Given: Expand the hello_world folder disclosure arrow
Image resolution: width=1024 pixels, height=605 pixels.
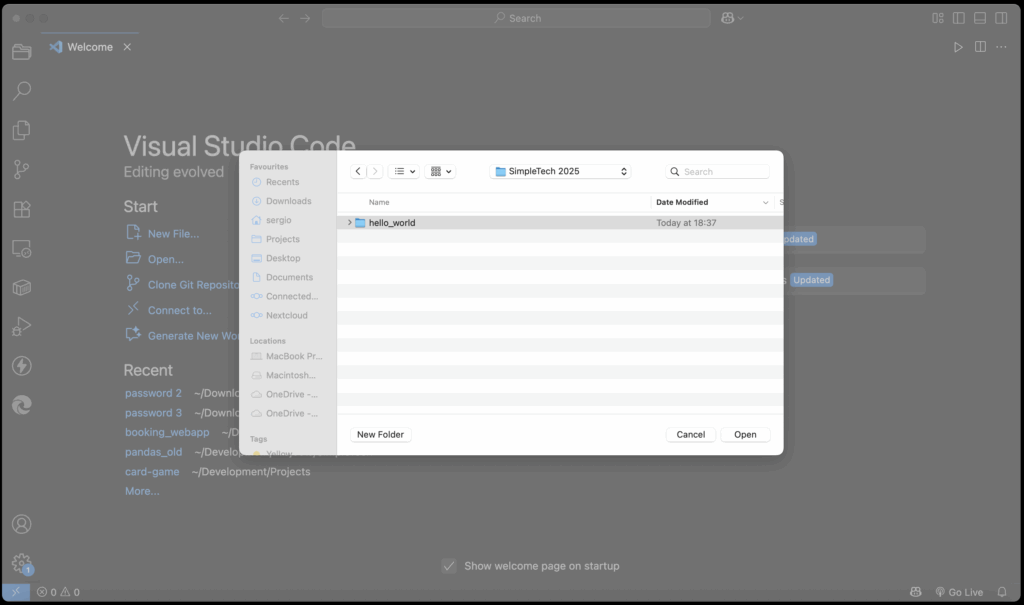Looking at the screenshot, I should [349, 223].
